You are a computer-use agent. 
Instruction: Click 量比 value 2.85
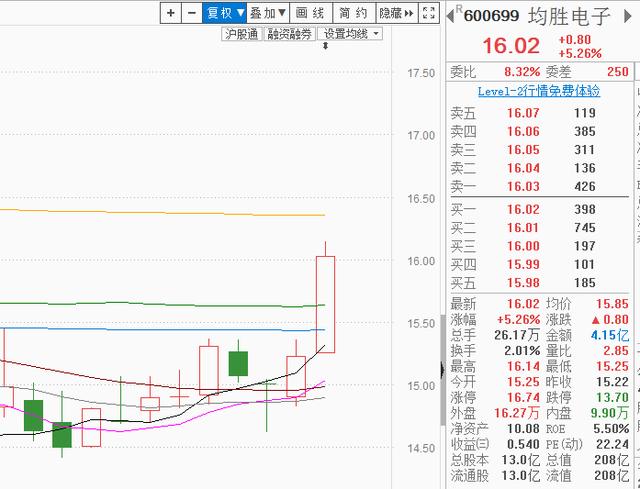tap(616, 351)
